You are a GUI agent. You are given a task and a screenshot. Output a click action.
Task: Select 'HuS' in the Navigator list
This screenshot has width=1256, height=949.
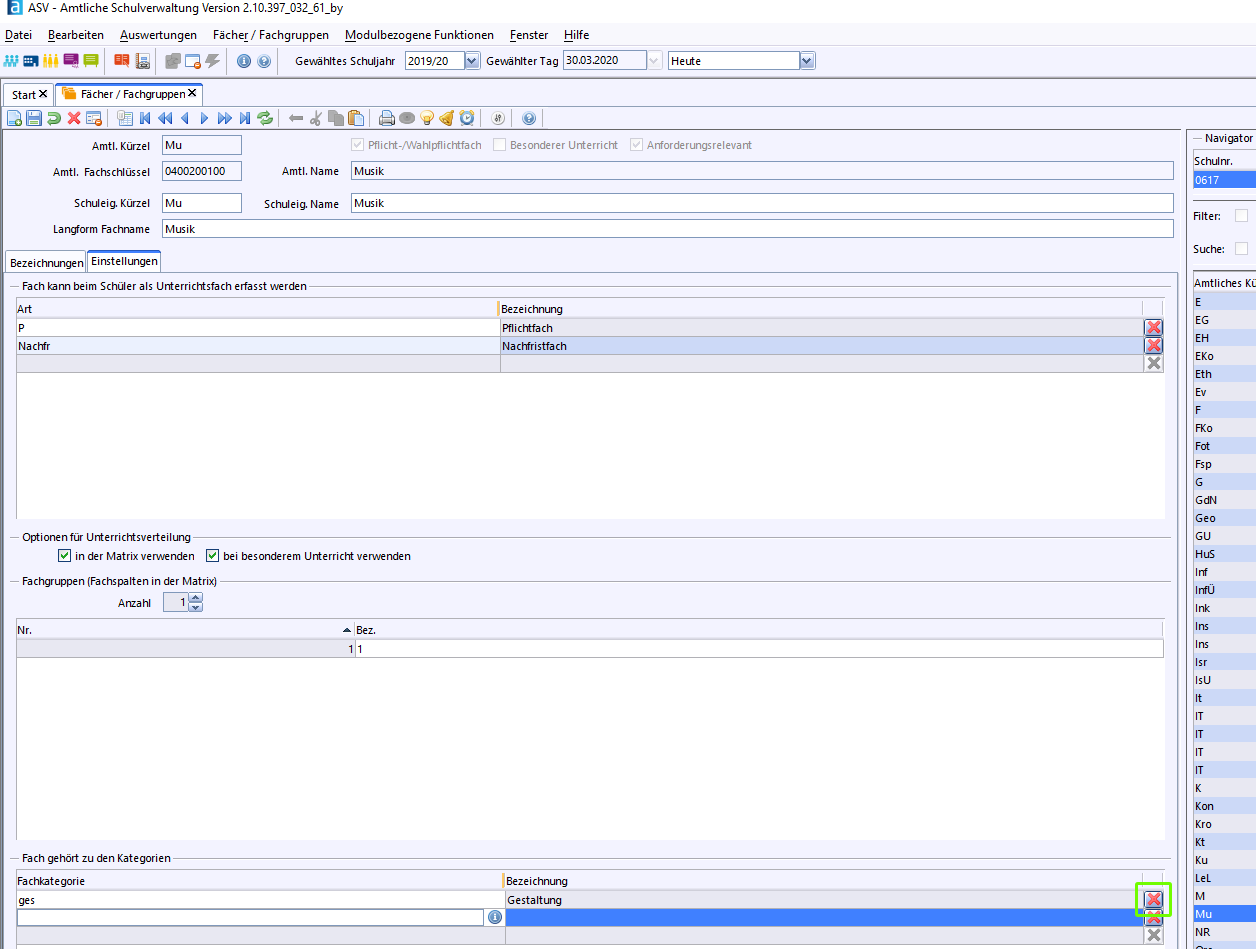pyautogui.click(x=1224, y=554)
